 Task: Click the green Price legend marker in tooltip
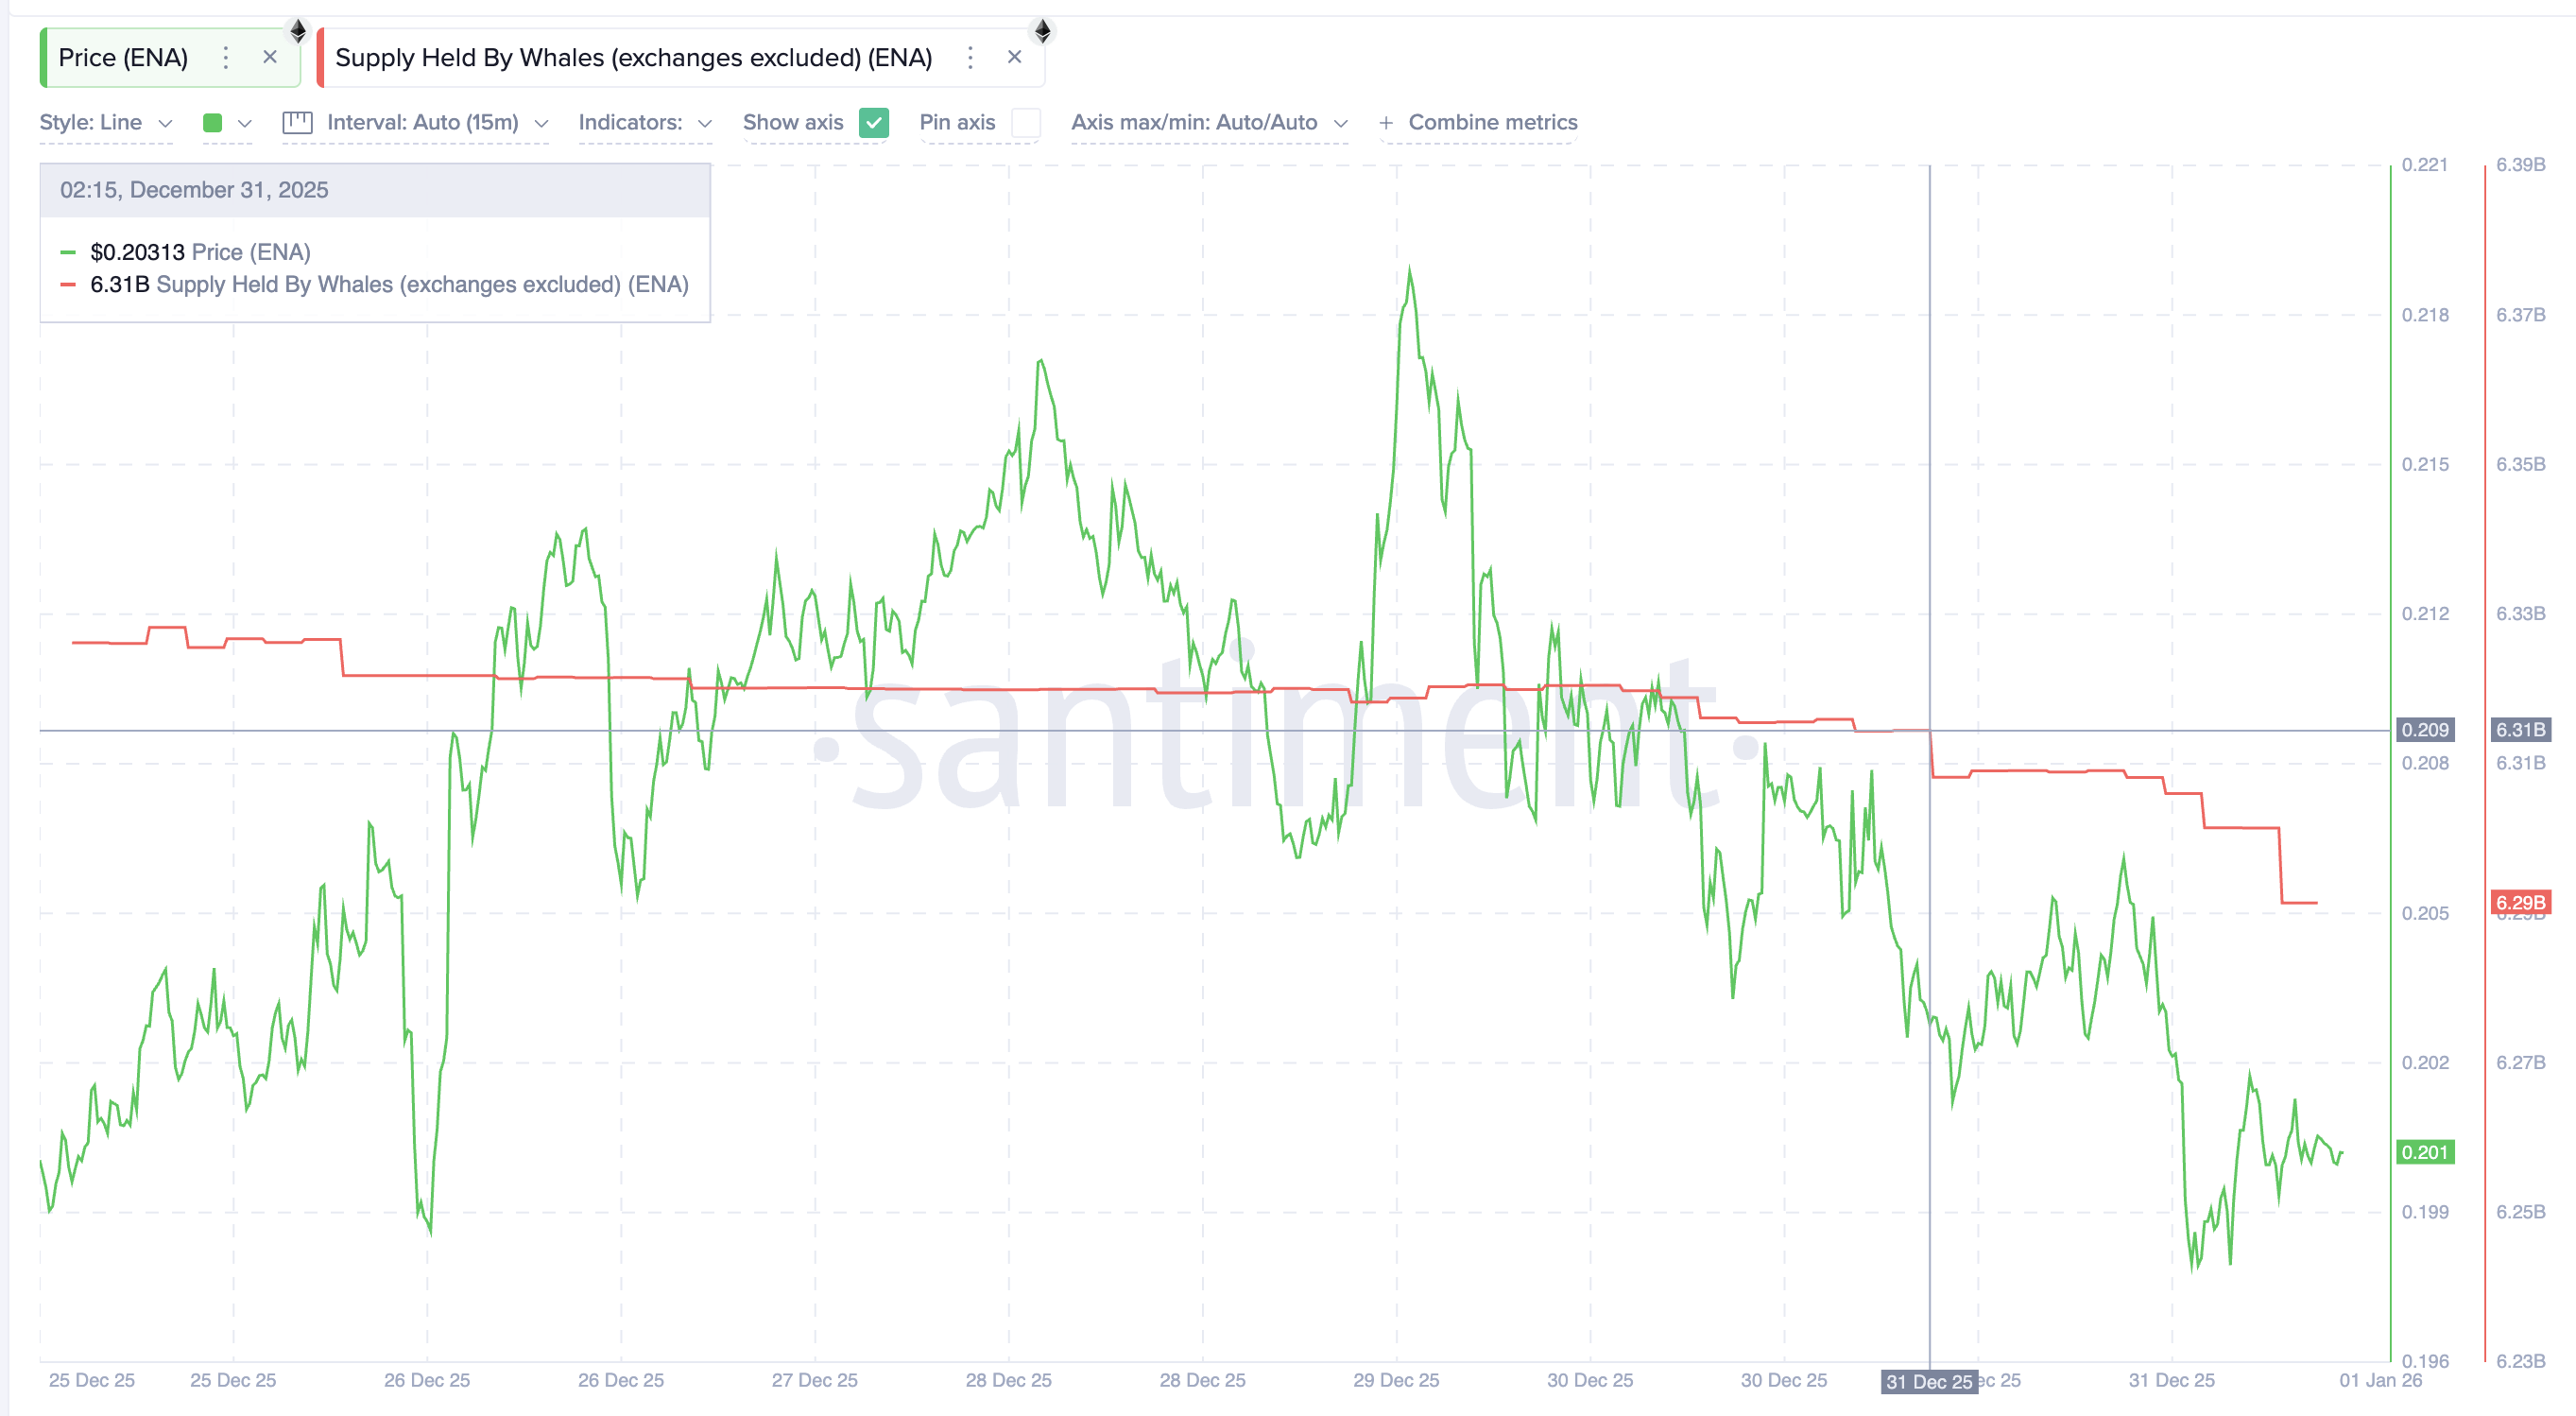(x=68, y=252)
